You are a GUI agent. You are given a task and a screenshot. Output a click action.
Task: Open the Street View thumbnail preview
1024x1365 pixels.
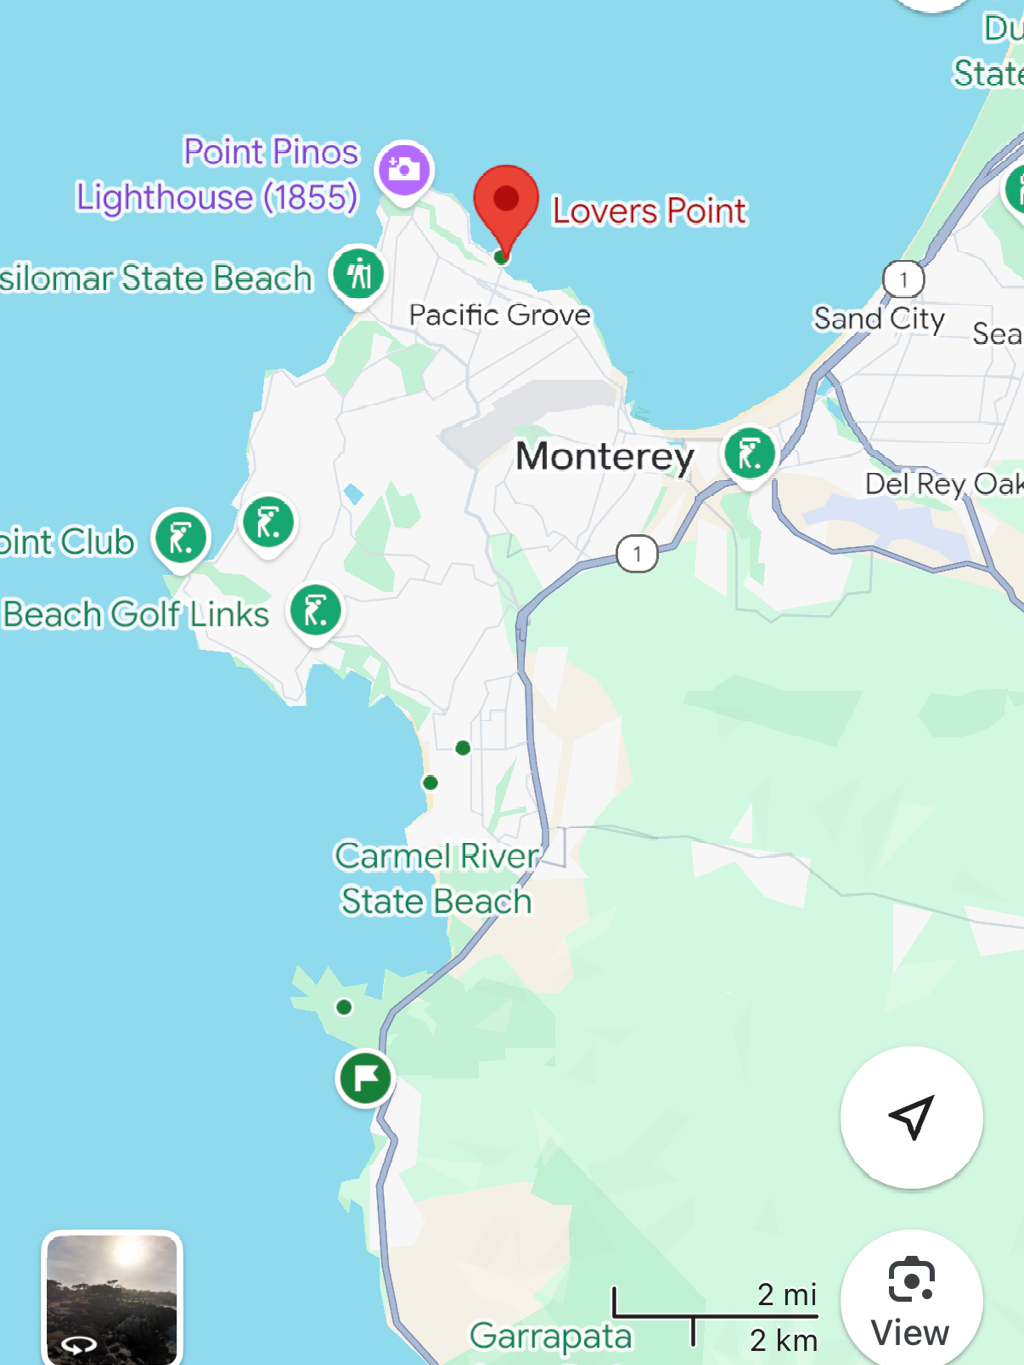[112, 1297]
